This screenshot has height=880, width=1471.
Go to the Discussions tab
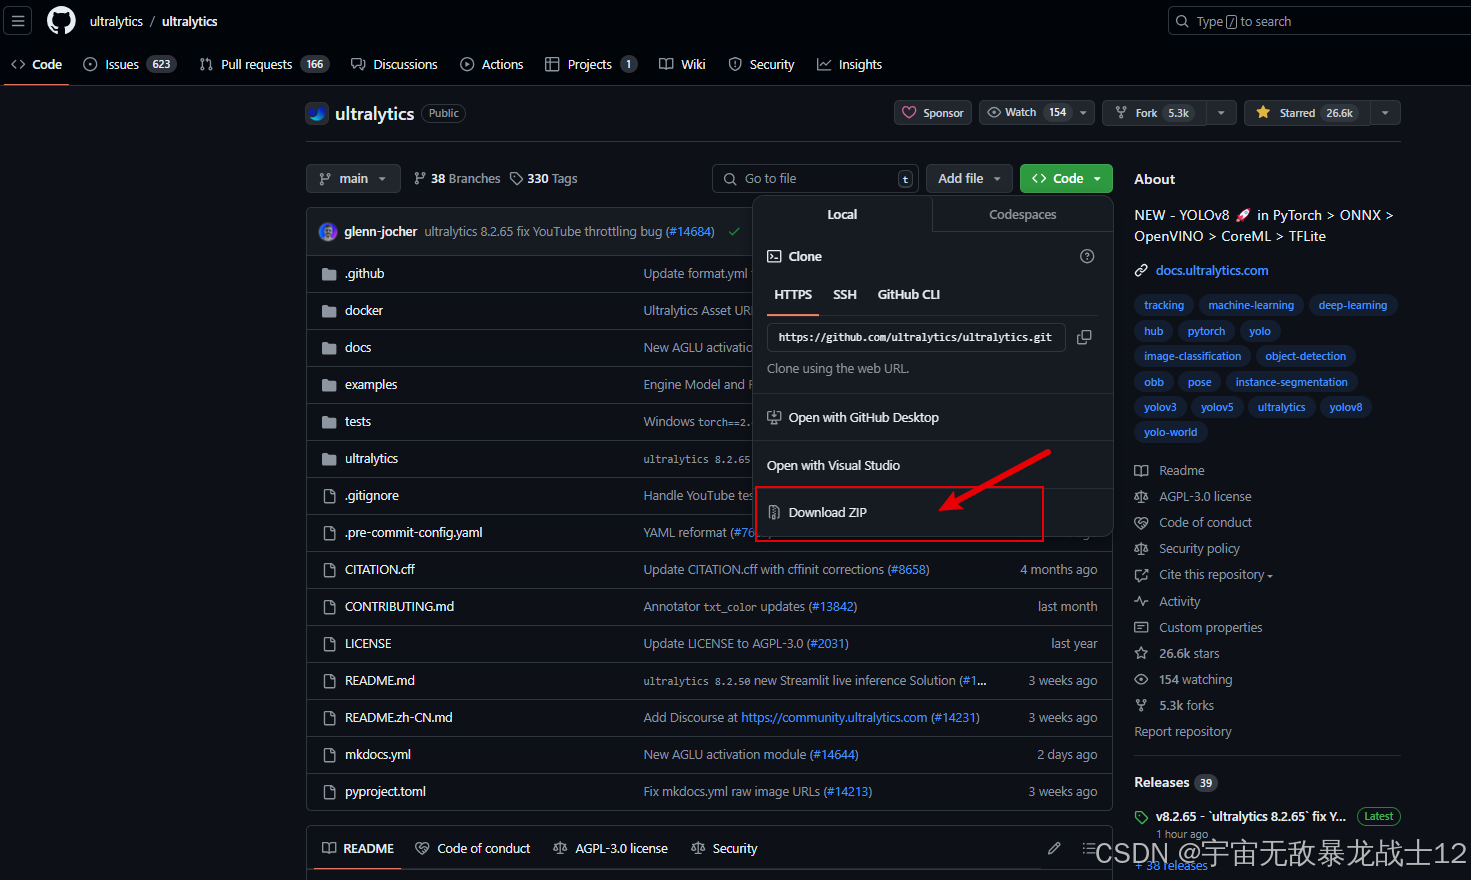pos(394,65)
